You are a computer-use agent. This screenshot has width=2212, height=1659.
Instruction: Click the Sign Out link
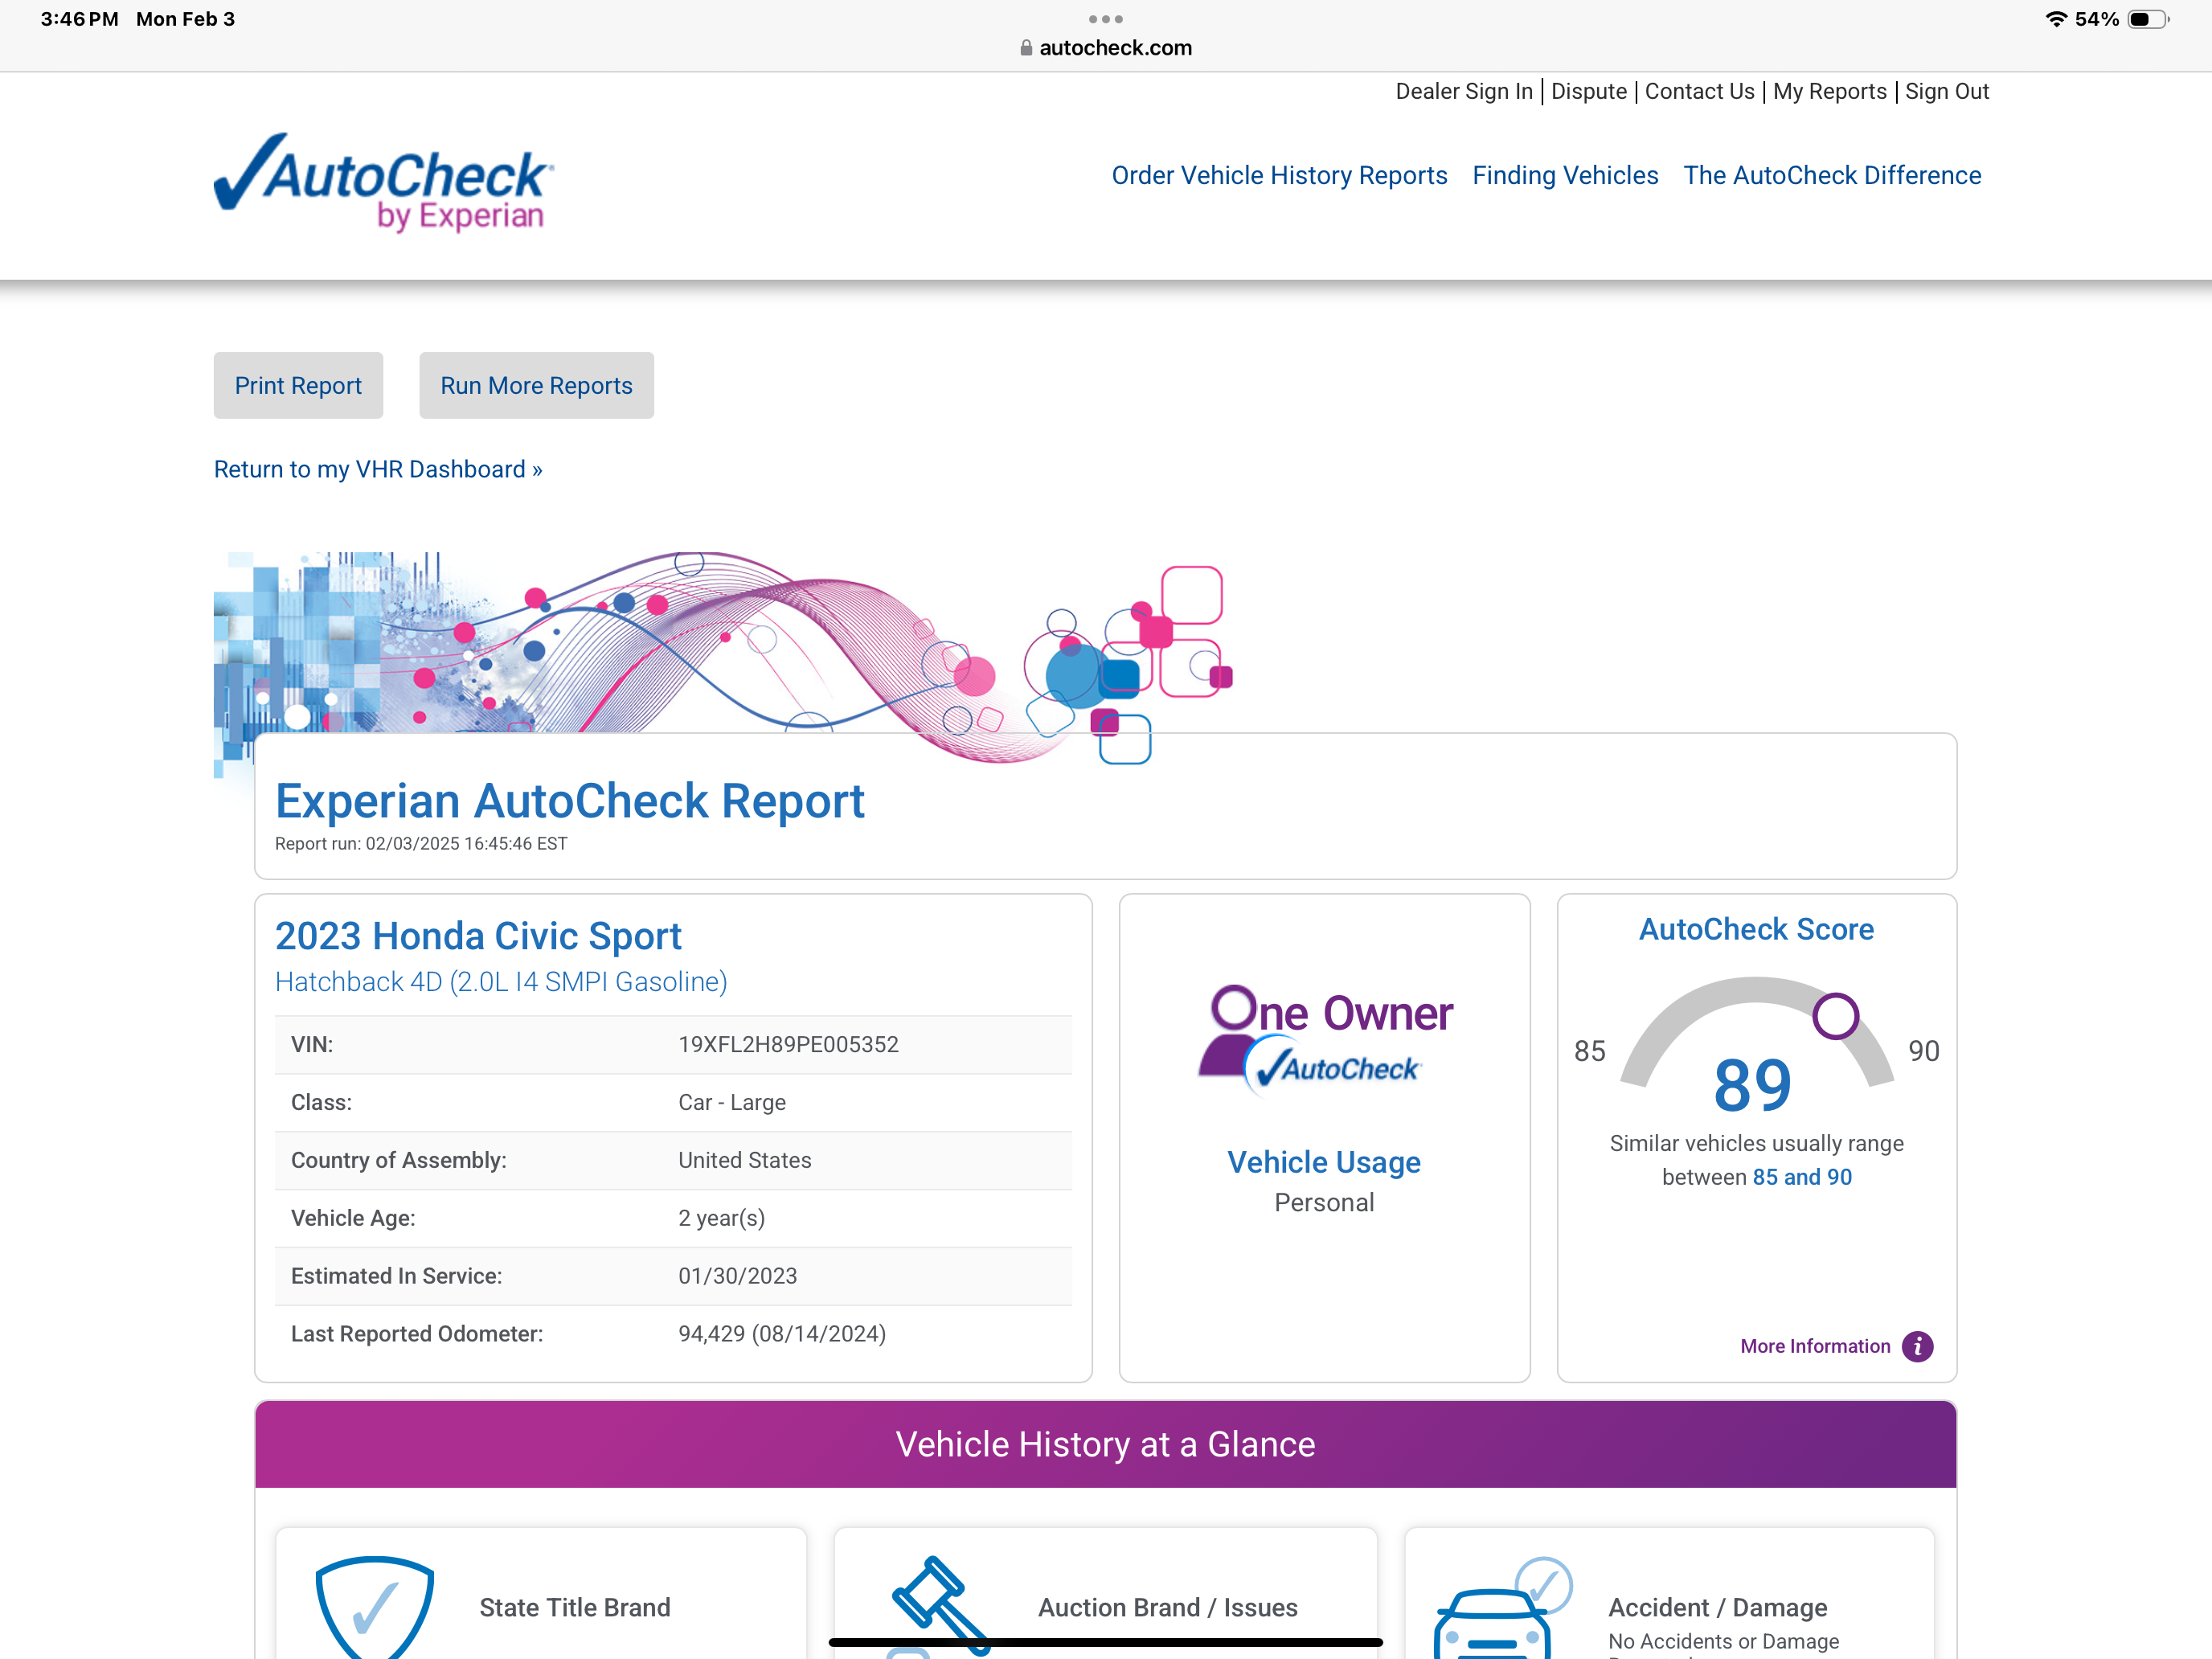click(1947, 91)
